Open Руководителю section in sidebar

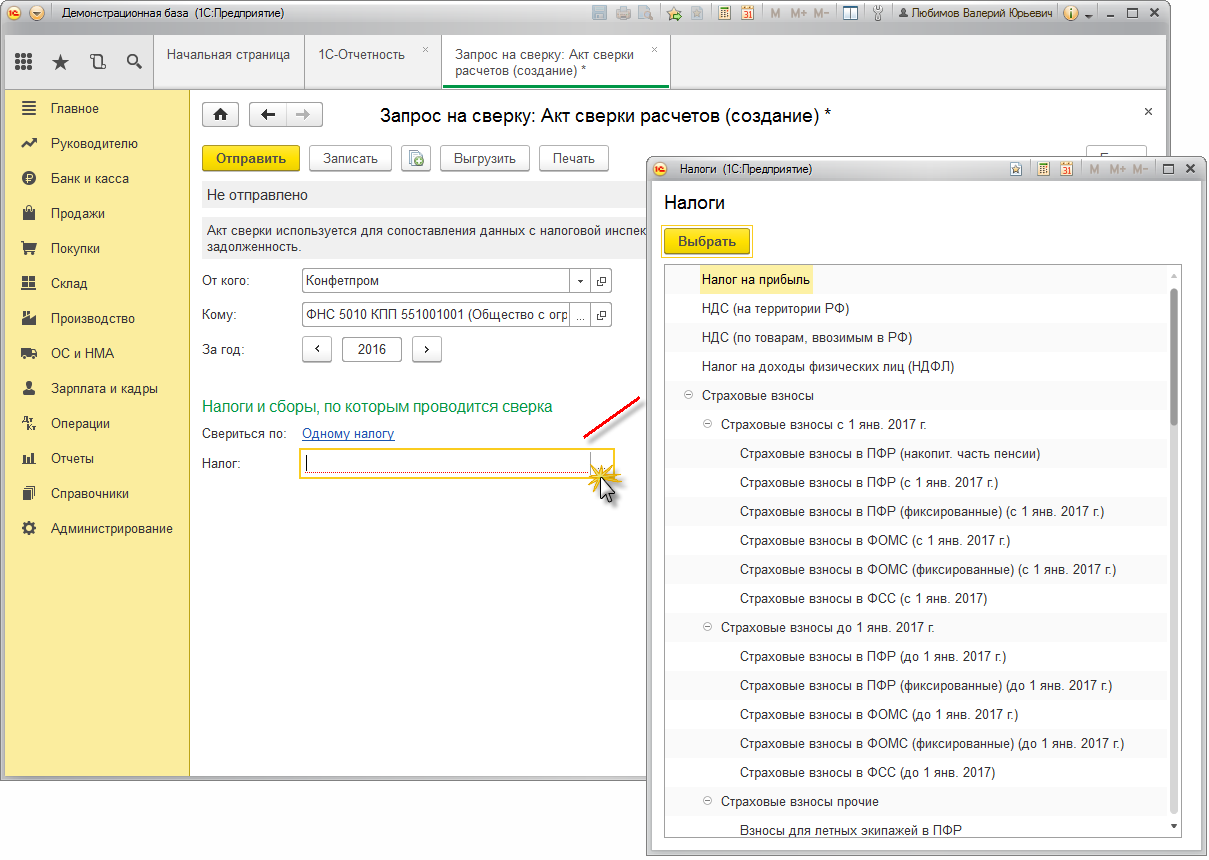[95, 143]
